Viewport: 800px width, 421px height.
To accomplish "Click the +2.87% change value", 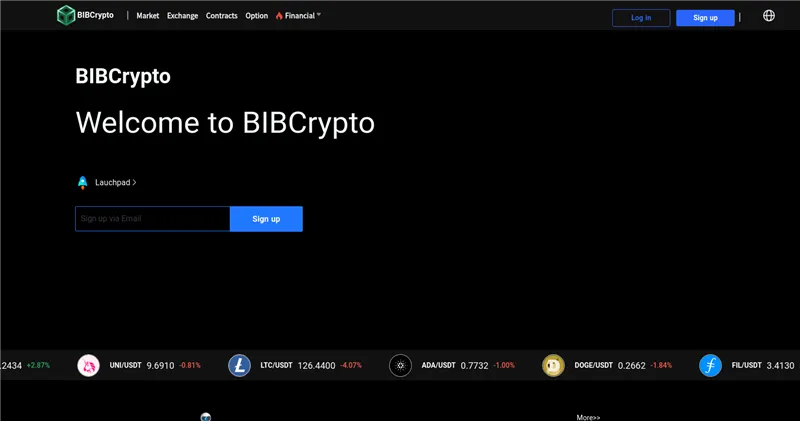I will click(38, 365).
